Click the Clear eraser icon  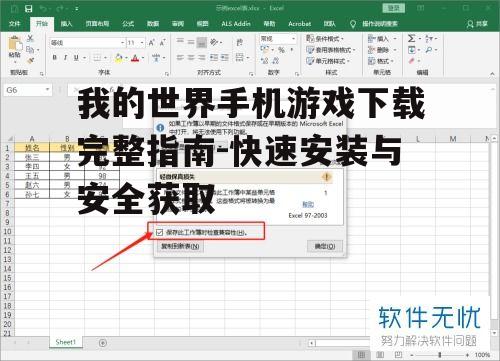coord(412,61)
